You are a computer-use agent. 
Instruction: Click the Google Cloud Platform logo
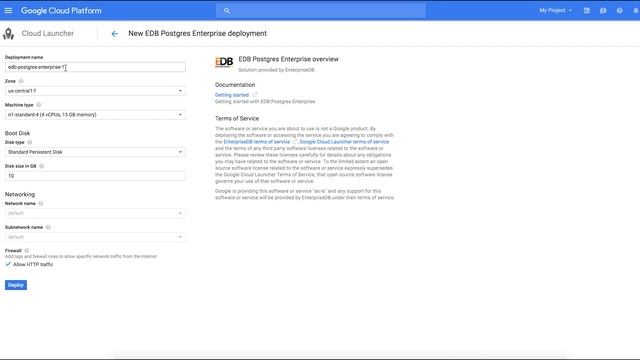click(x=61, y=11)
